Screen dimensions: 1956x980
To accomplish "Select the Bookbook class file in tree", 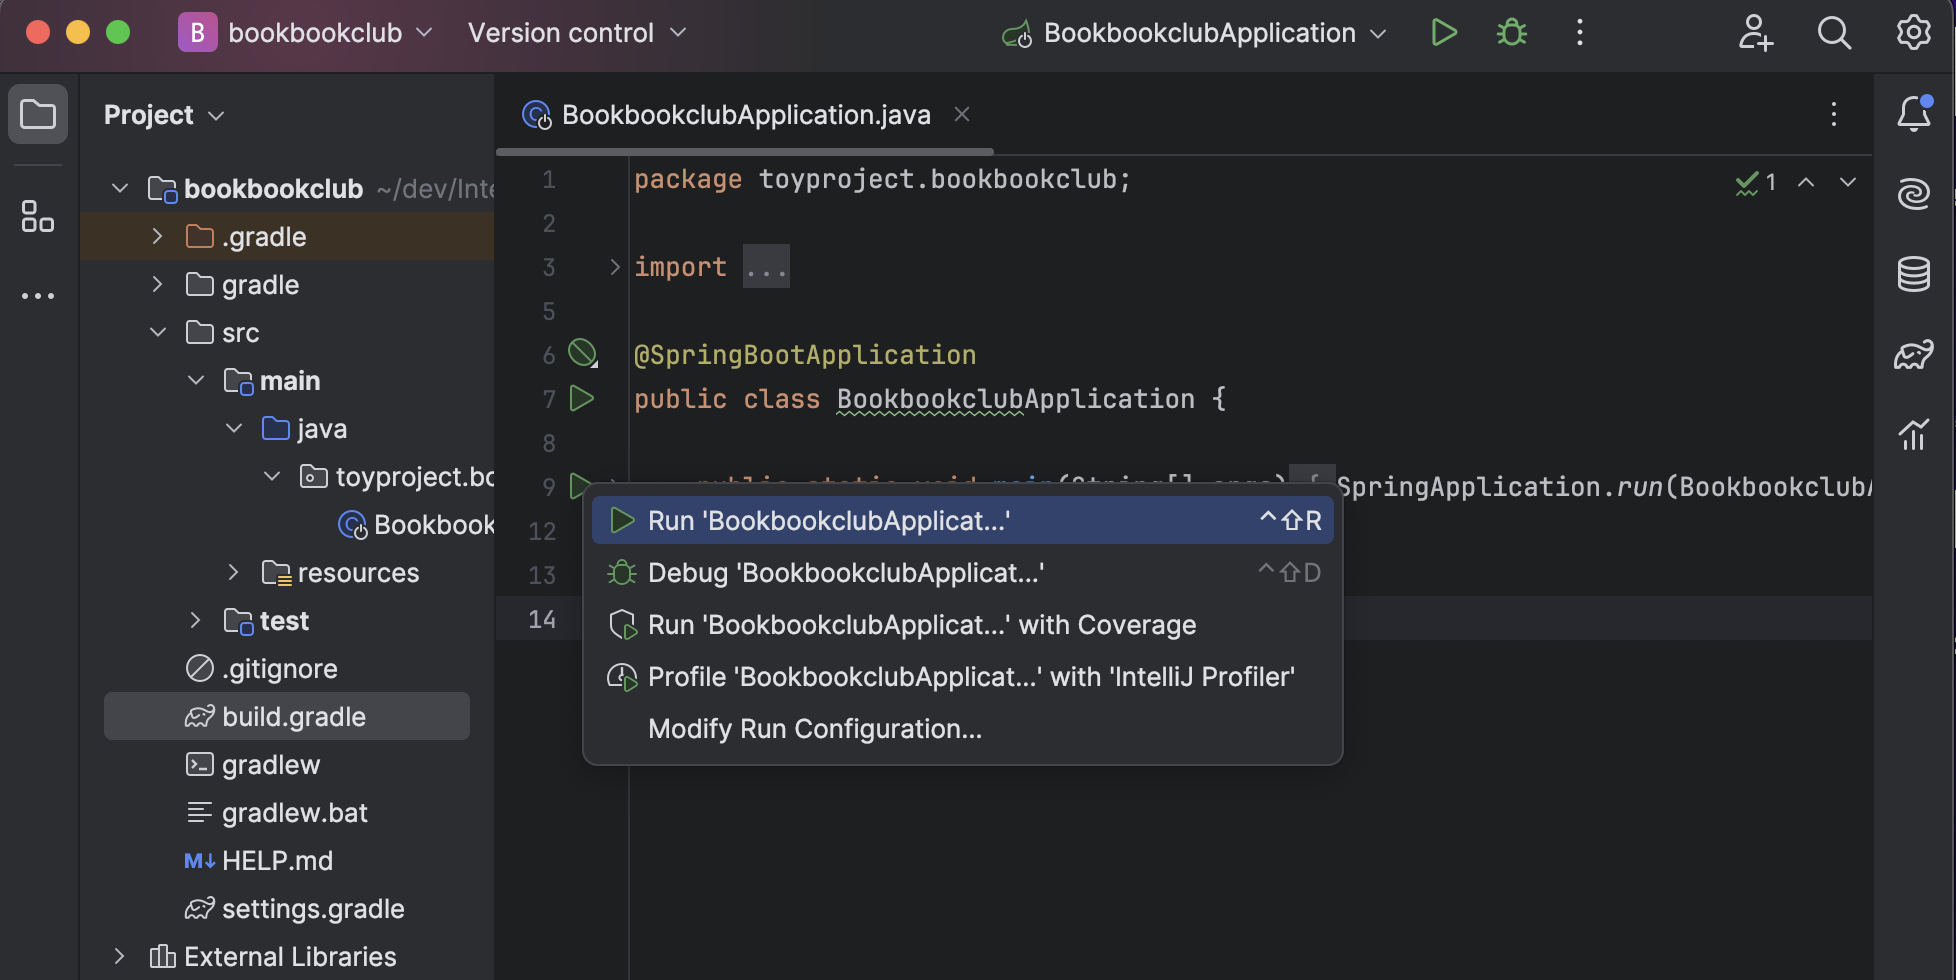I will [417, 524].
